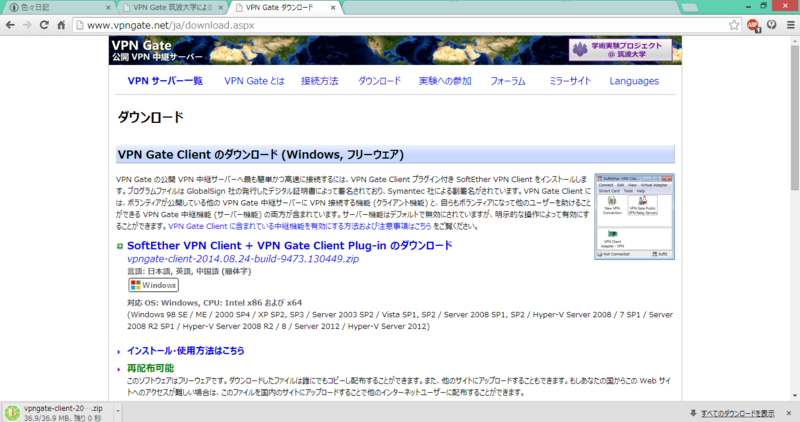Viewport: 800px width, 422px height.
Task: Bookmark this page with the star icon
Action: [x=734, y=25]
